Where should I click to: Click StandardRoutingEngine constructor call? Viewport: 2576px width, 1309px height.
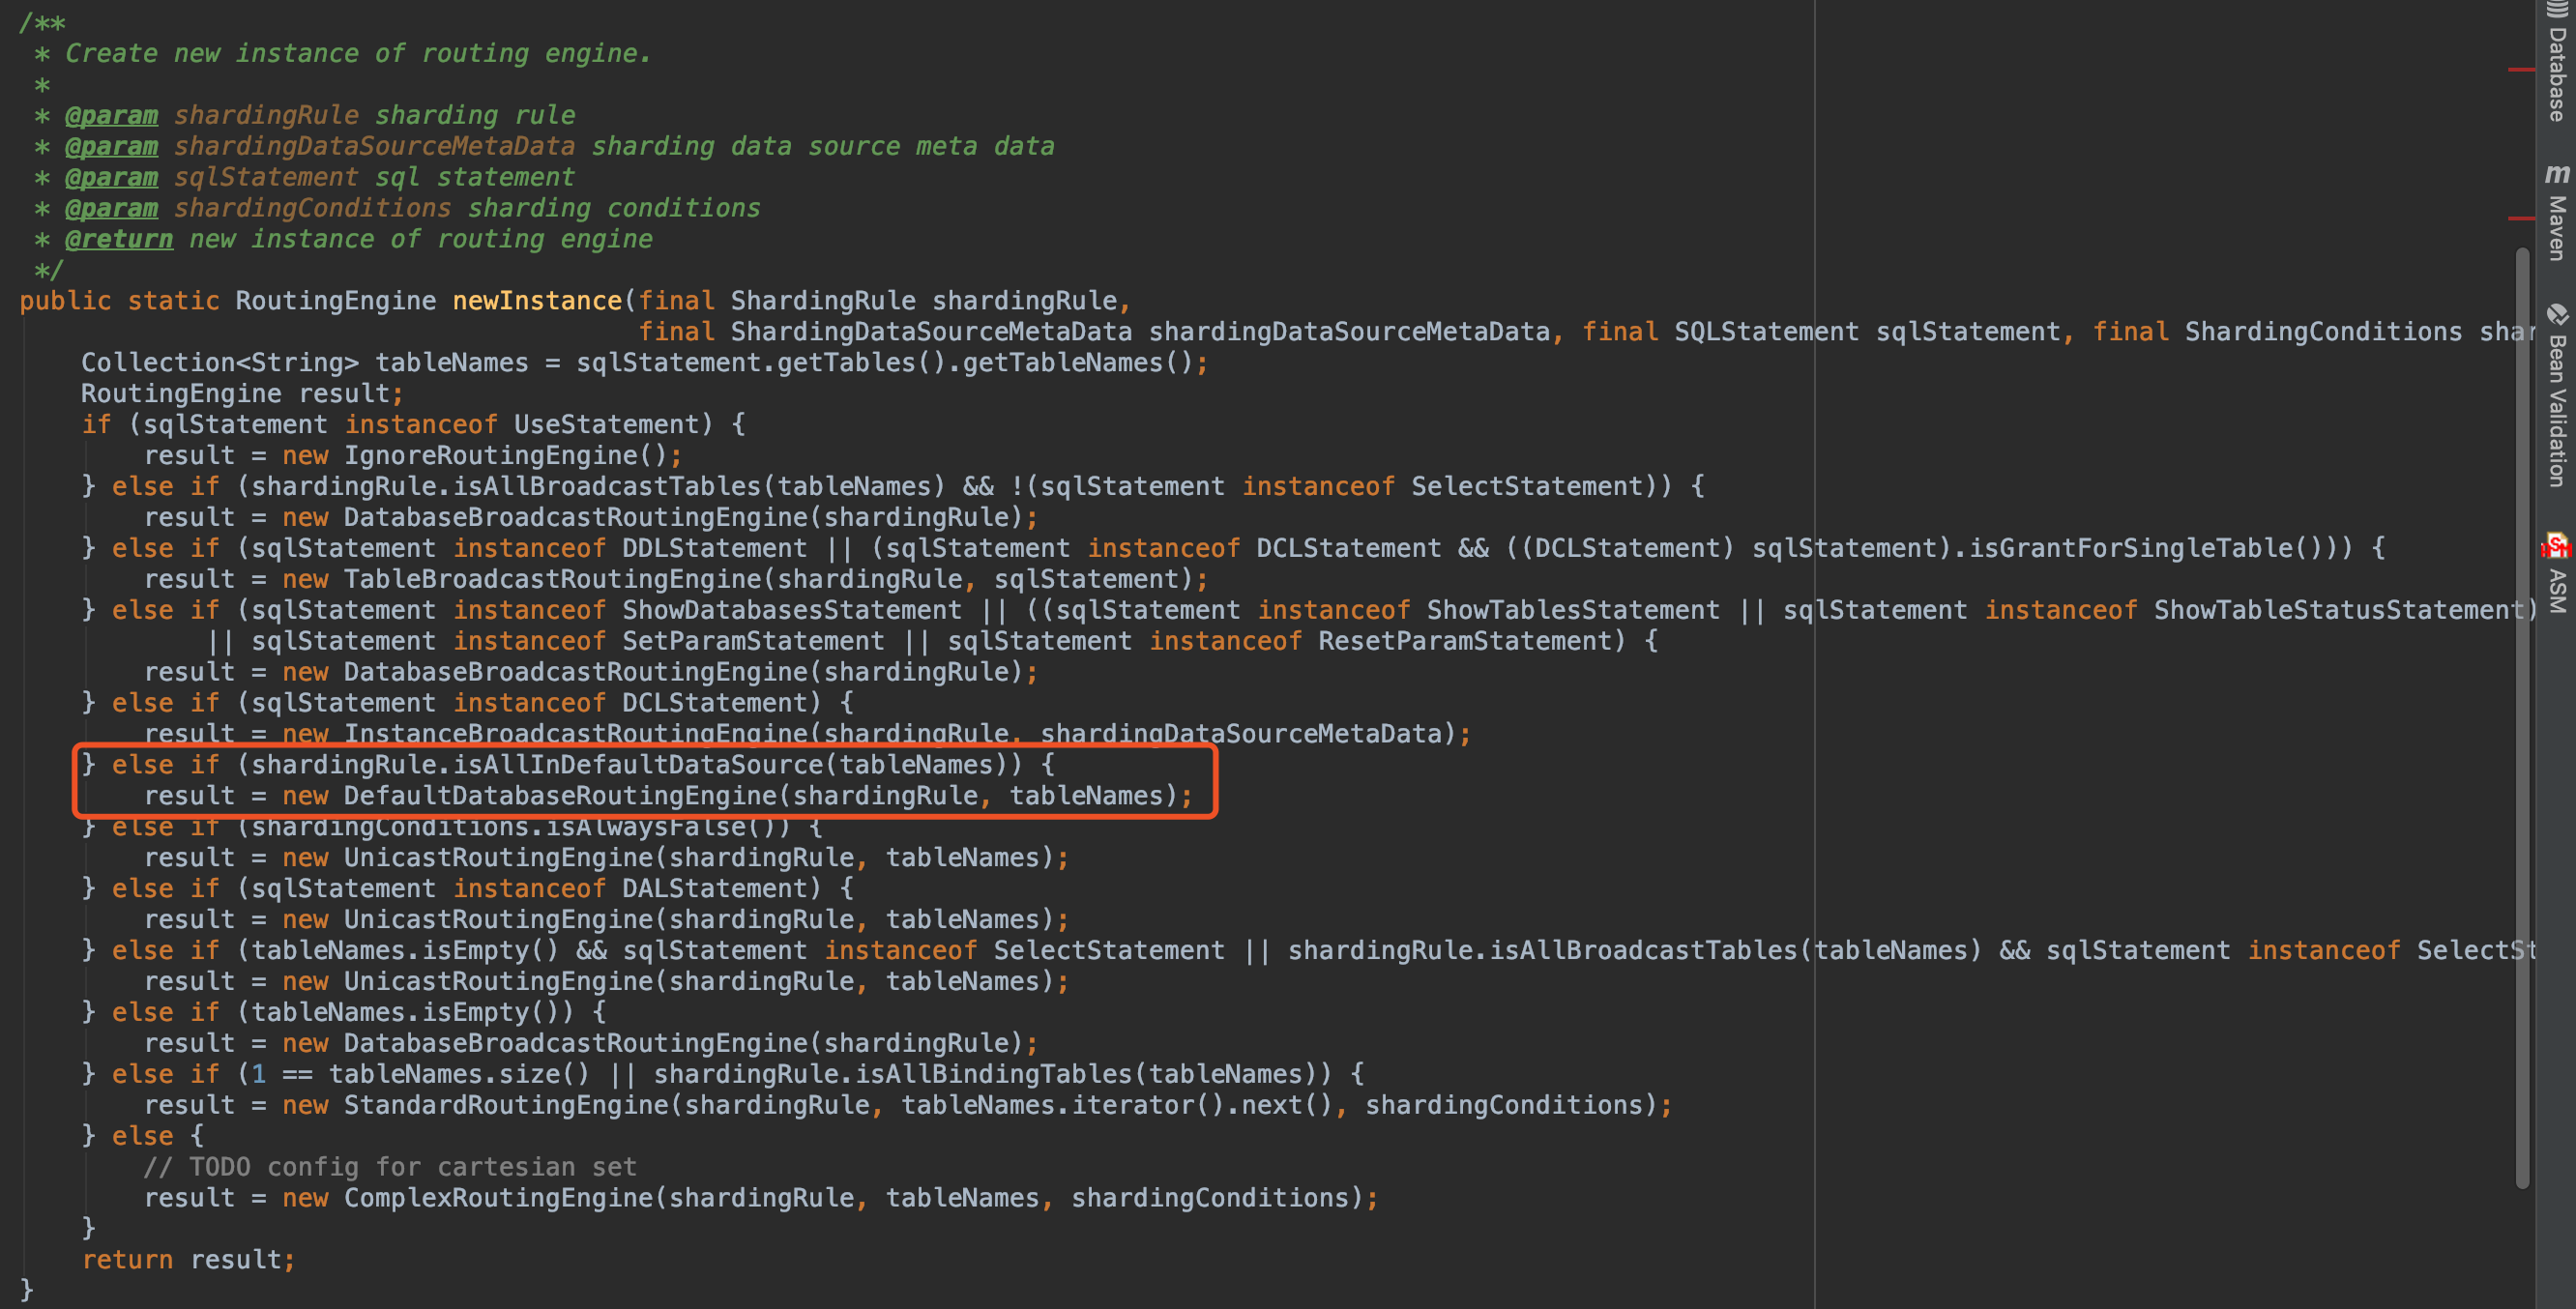[506, 1105]
